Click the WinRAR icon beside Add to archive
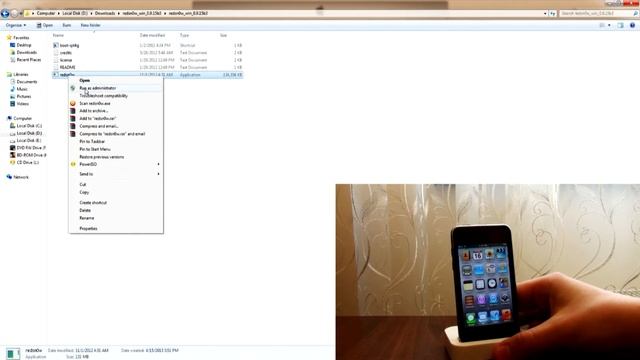 pos(73,111)
